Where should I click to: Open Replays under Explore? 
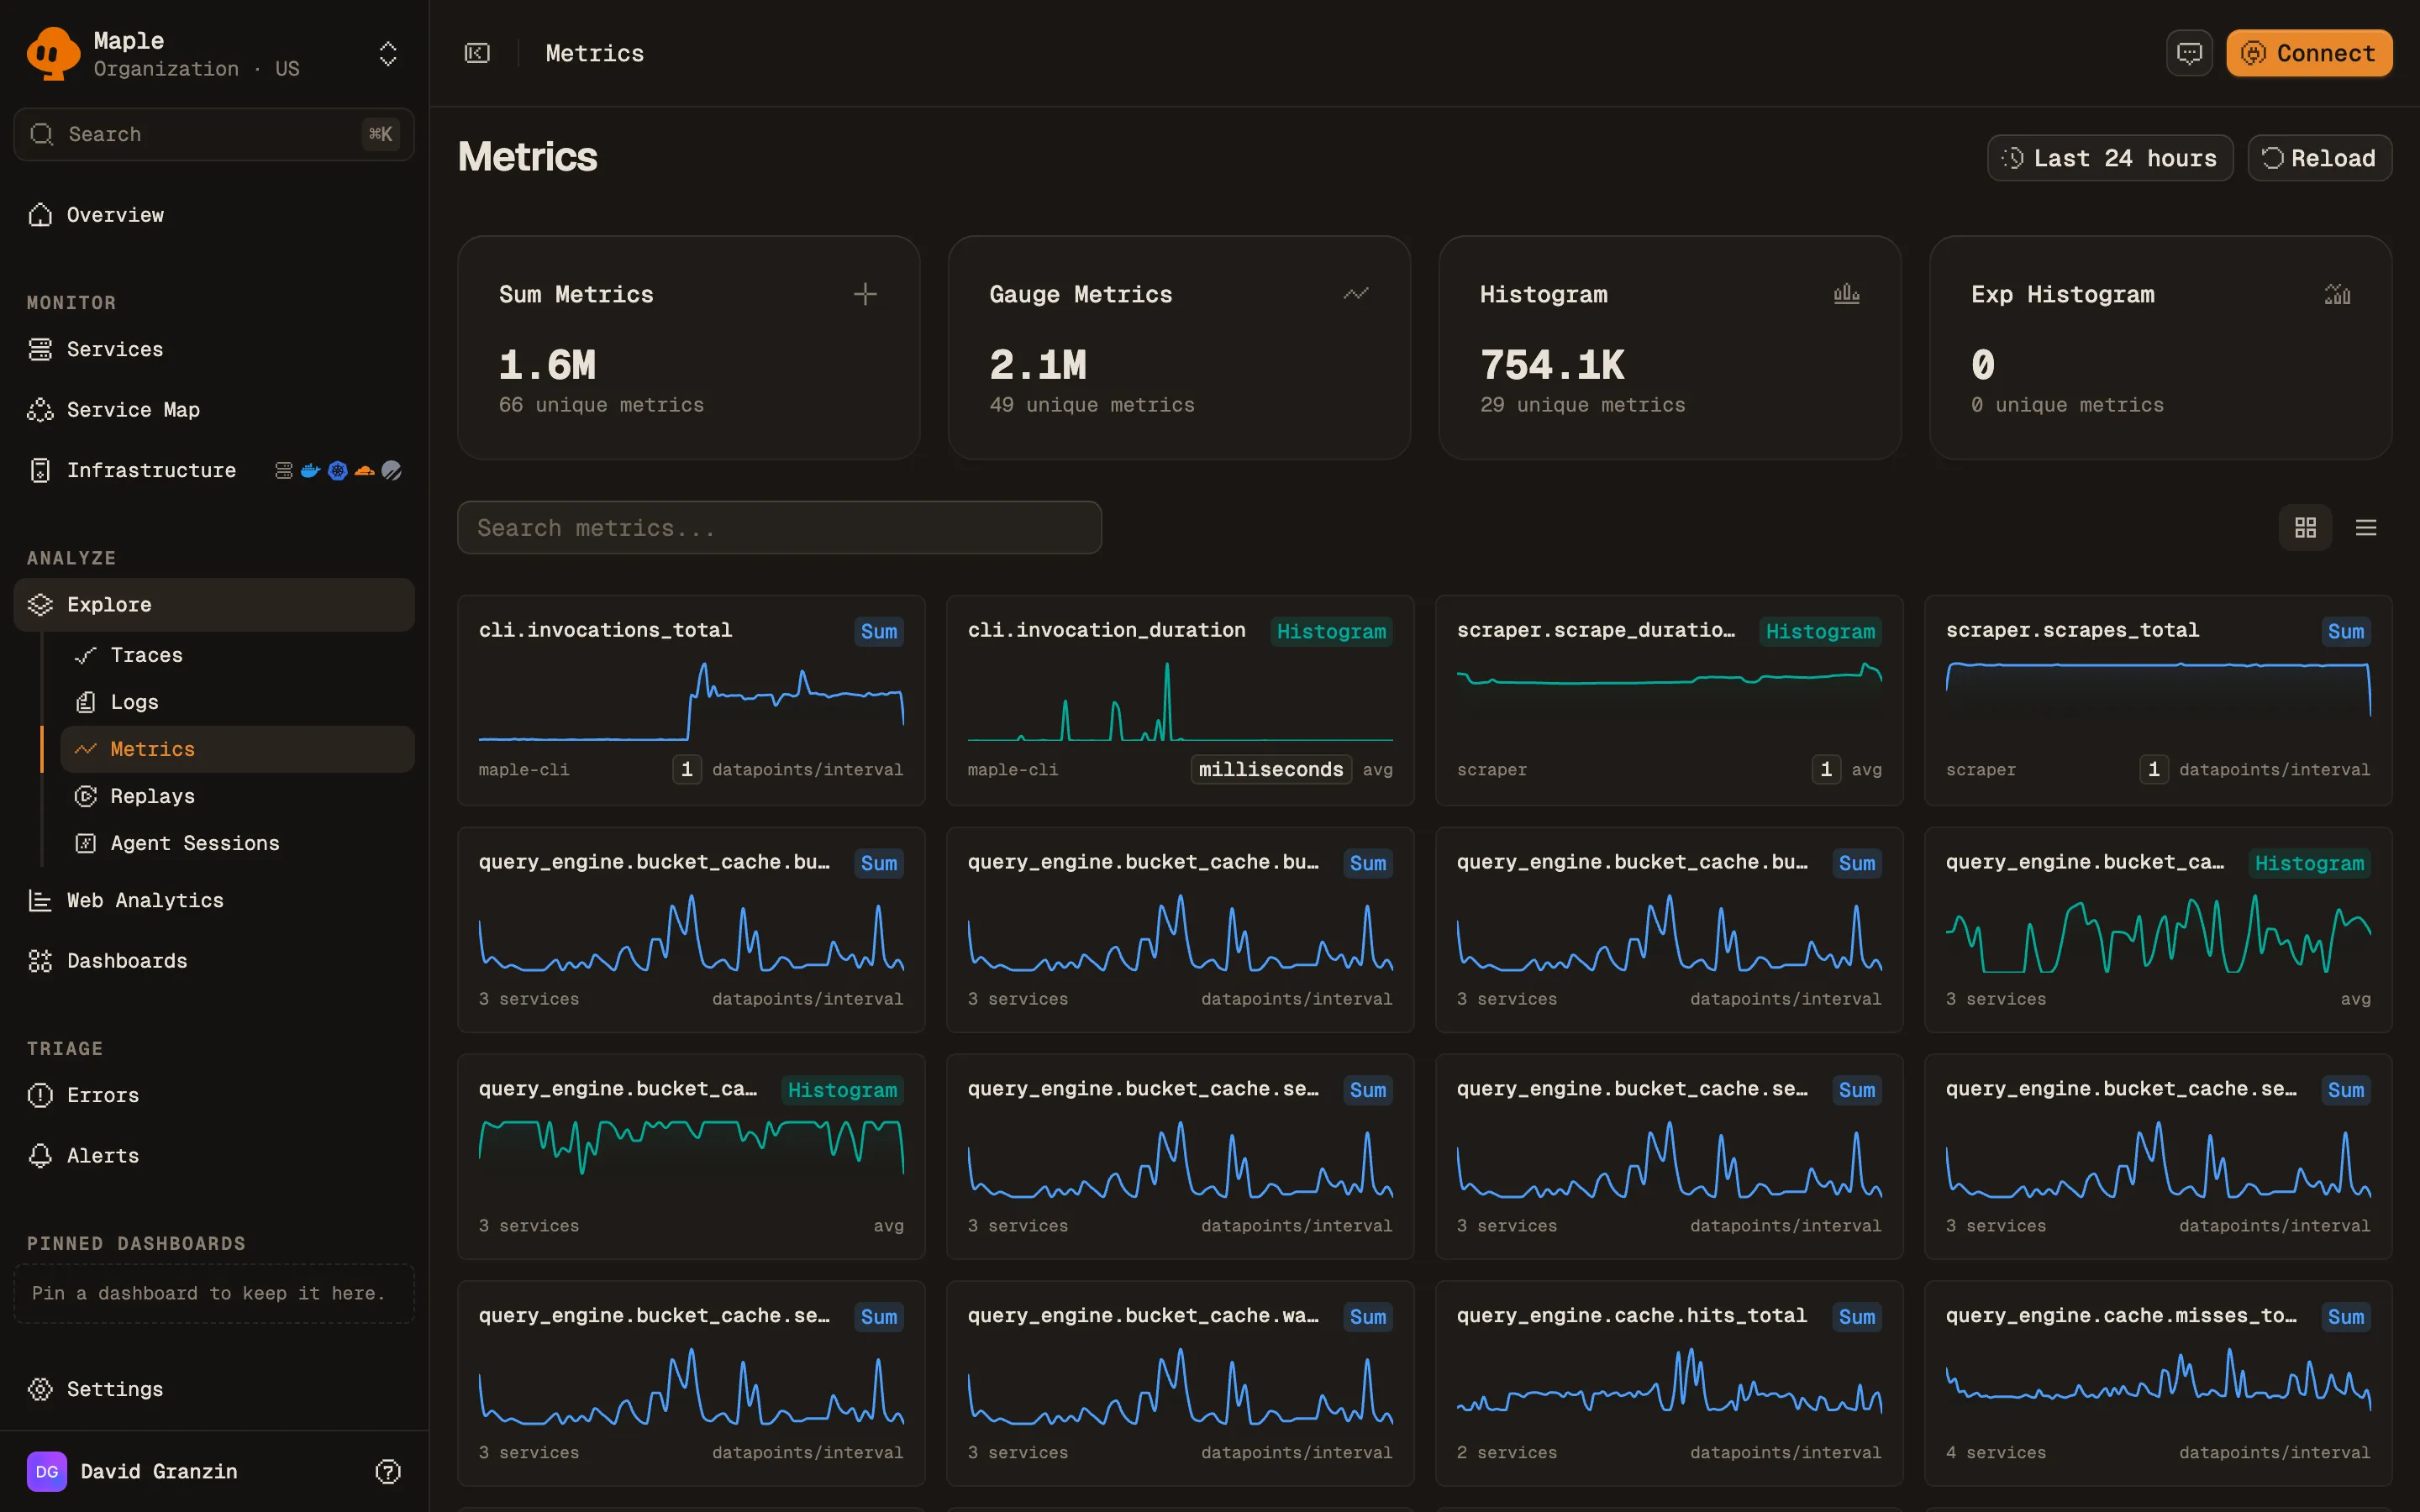click(x=238, y=796)
